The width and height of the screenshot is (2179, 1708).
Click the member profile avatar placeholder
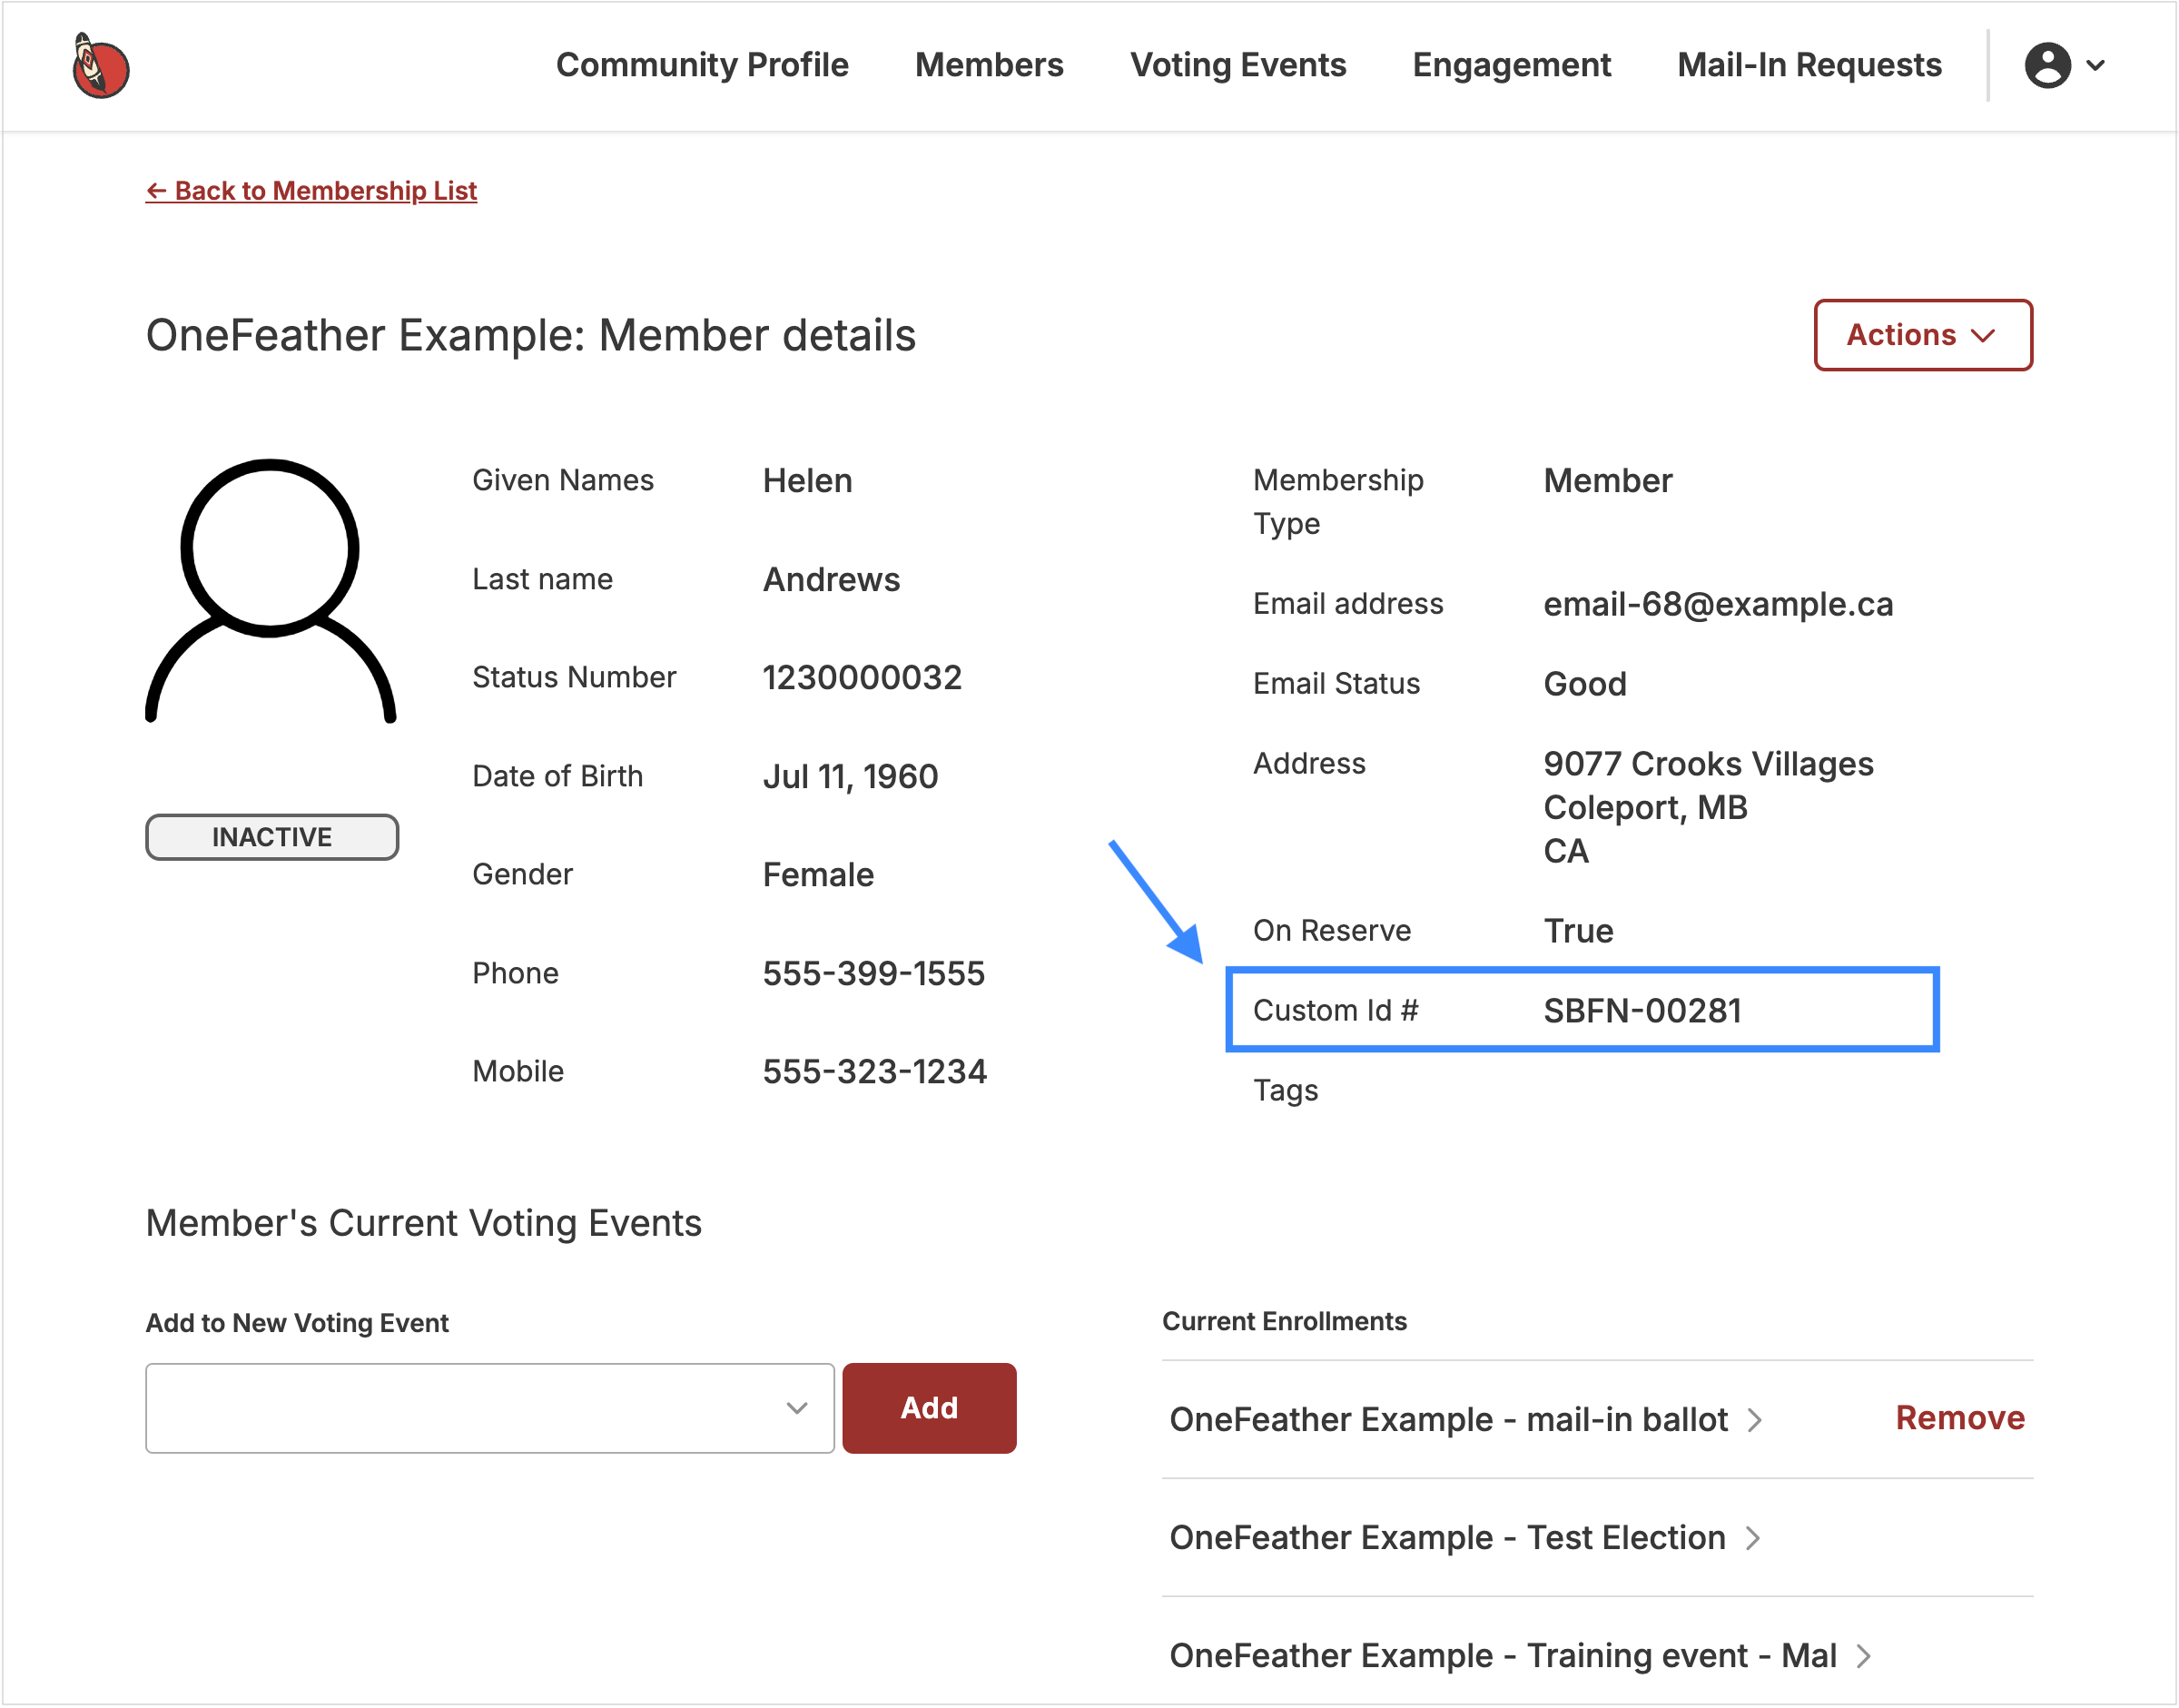[270, 591]
